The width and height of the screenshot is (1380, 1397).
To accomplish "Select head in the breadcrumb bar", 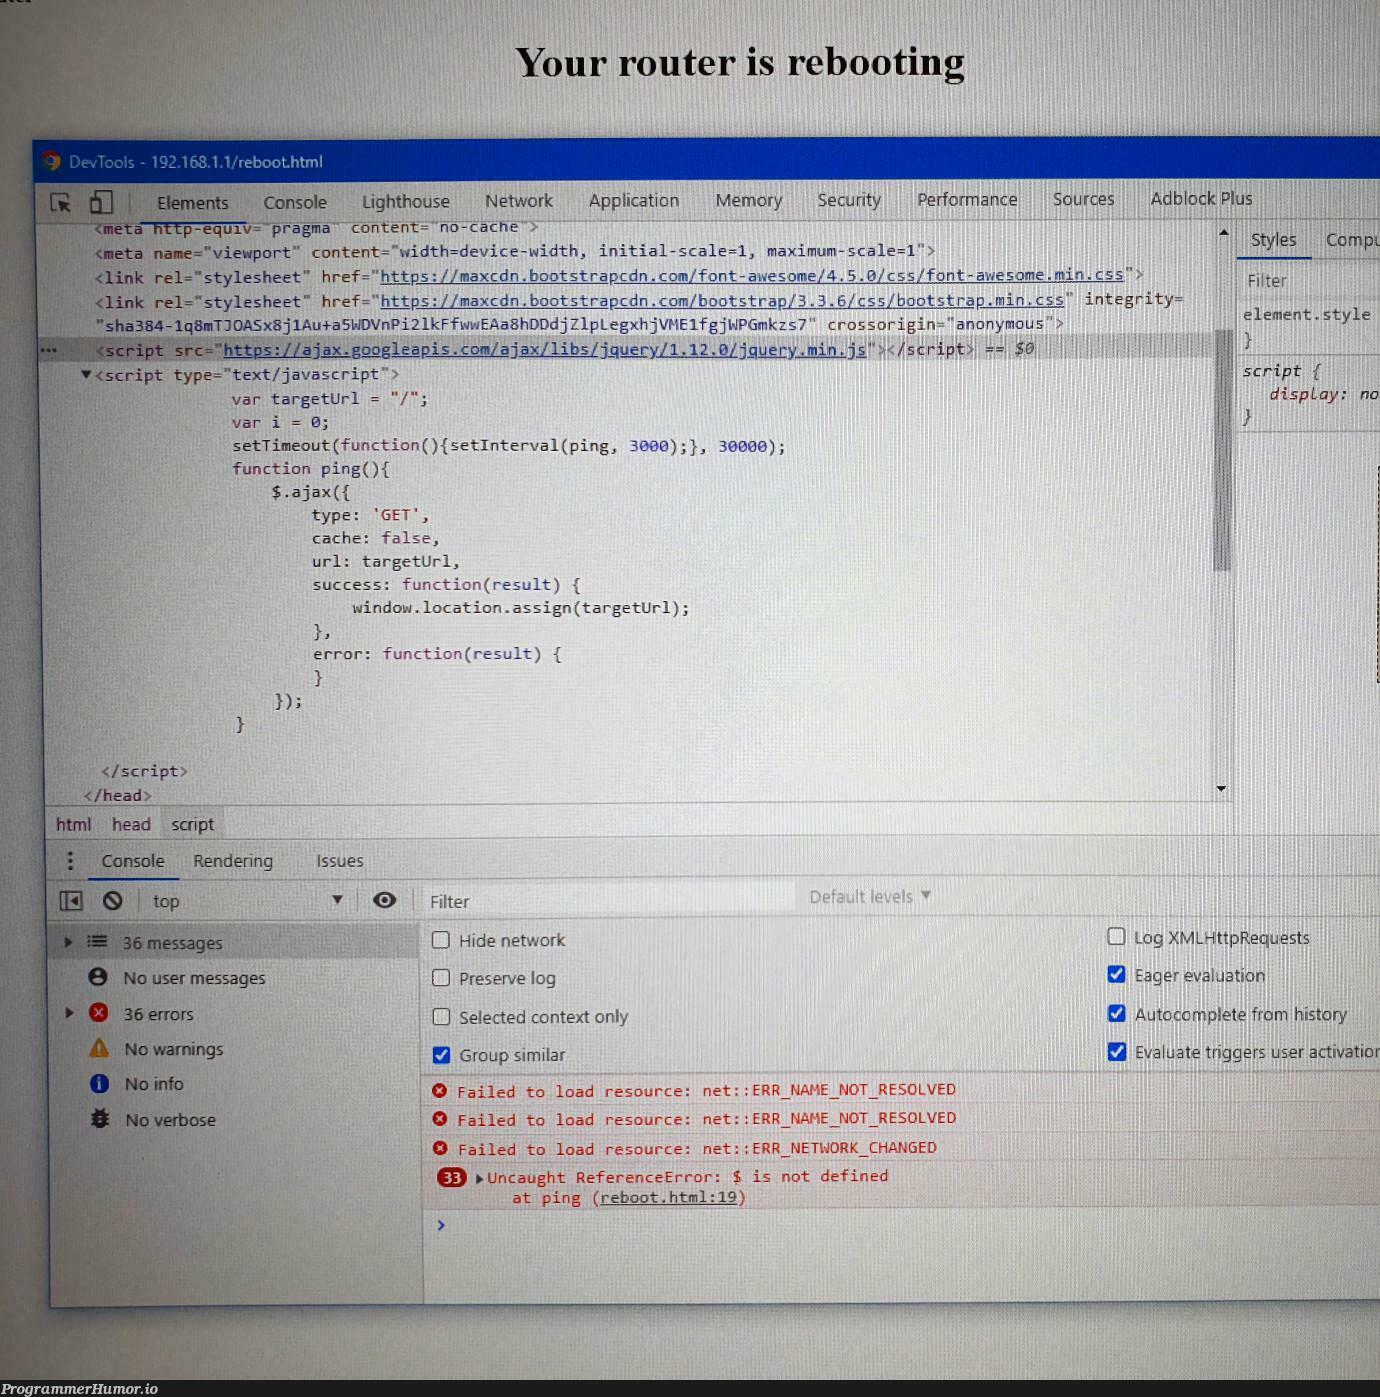I will (131, 825).
